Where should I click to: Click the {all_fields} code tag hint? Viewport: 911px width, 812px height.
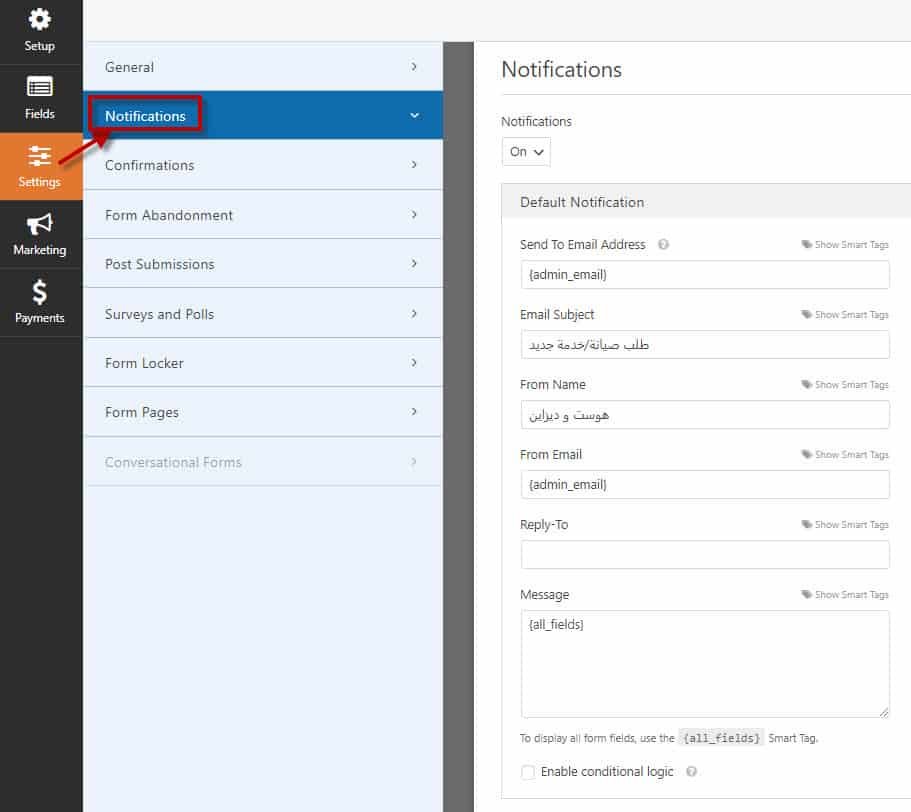point(721,738)
